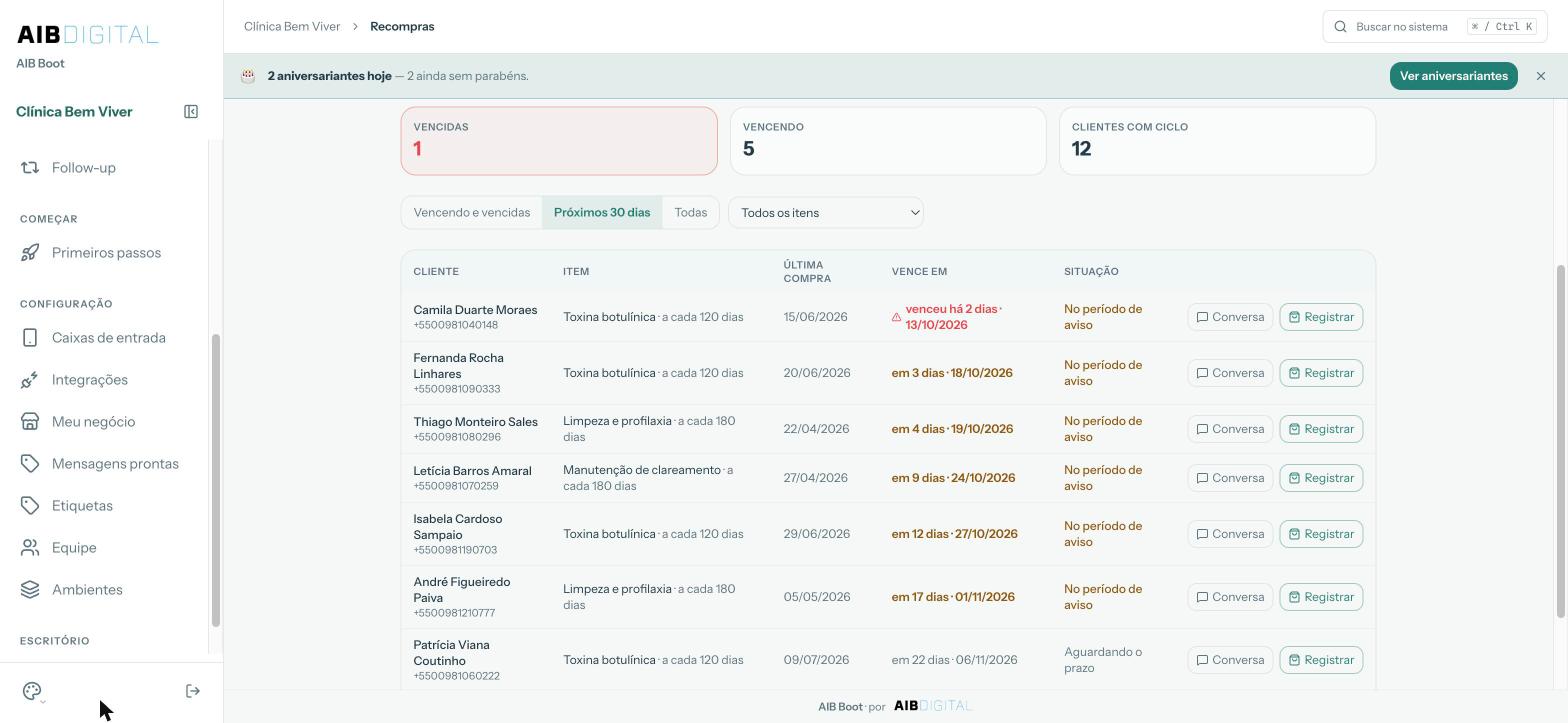This screenshot has height=723, width=1568.
Task: Click Clínica Bem Viver breadcrumb
Action: [292, 27]
